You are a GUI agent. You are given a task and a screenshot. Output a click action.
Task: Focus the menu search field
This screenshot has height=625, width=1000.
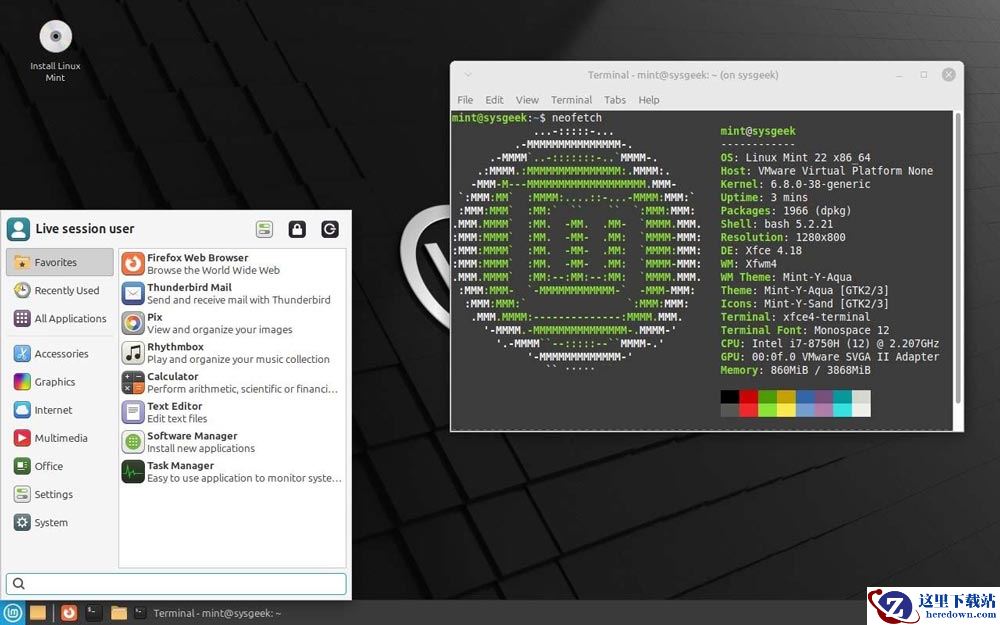(x=176, y=583)
